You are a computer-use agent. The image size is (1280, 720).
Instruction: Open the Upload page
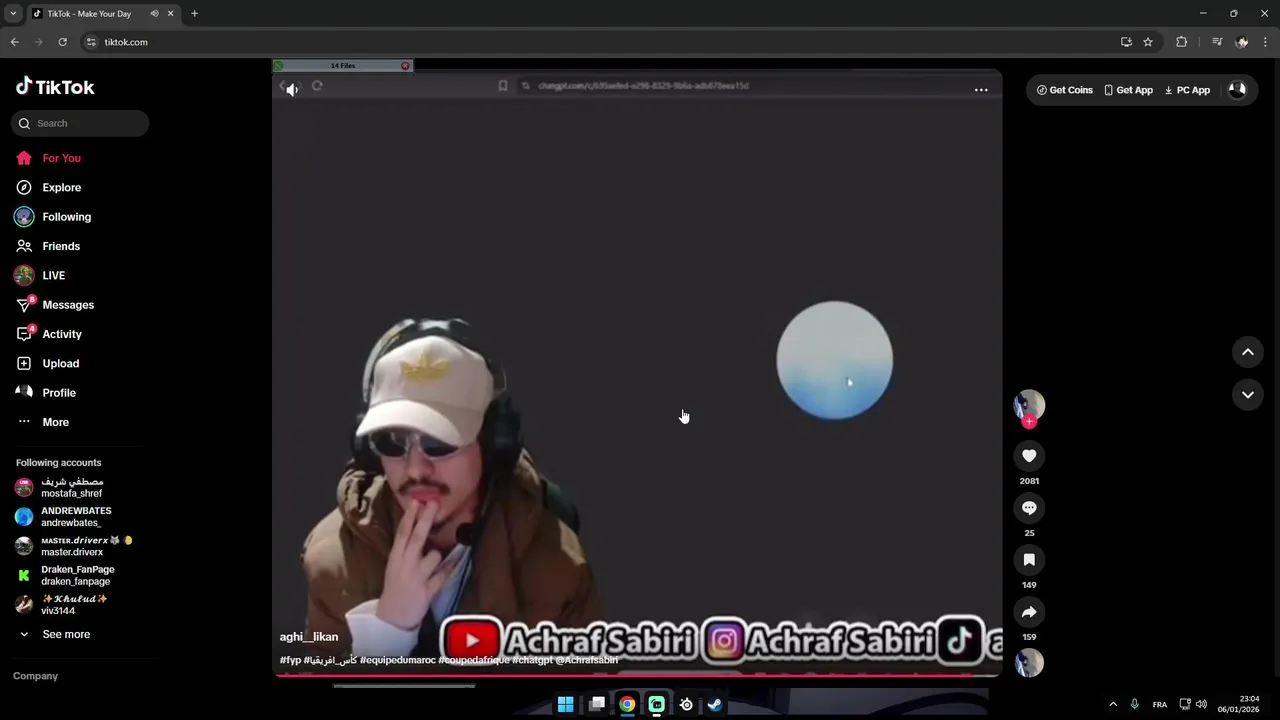coord(47,363)
